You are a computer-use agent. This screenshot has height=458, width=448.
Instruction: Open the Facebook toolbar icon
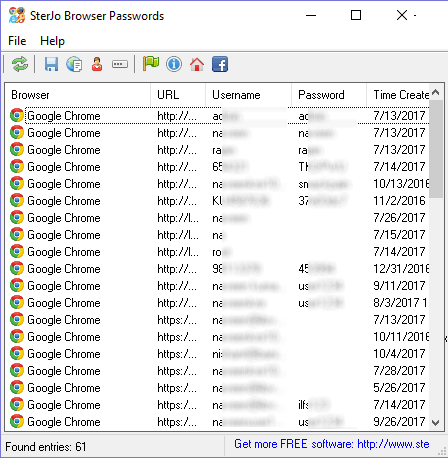(220, 64)
